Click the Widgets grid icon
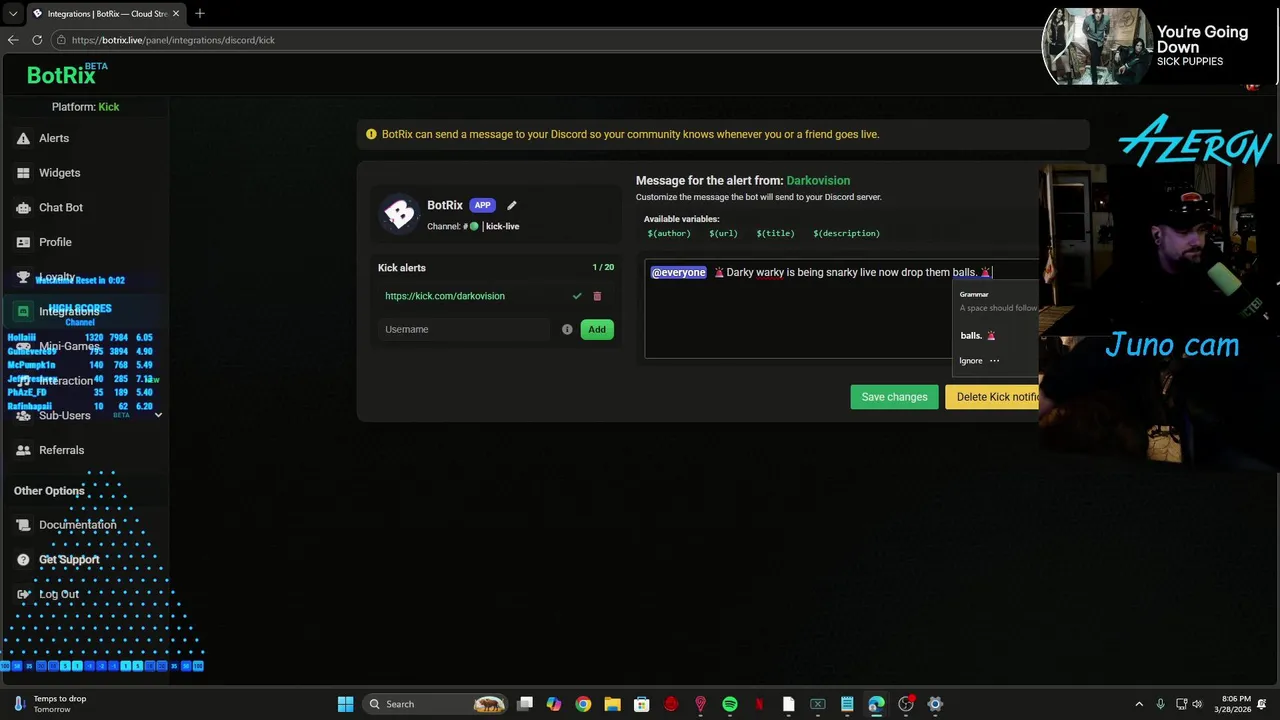The image size is (1280, 720). 23,173
